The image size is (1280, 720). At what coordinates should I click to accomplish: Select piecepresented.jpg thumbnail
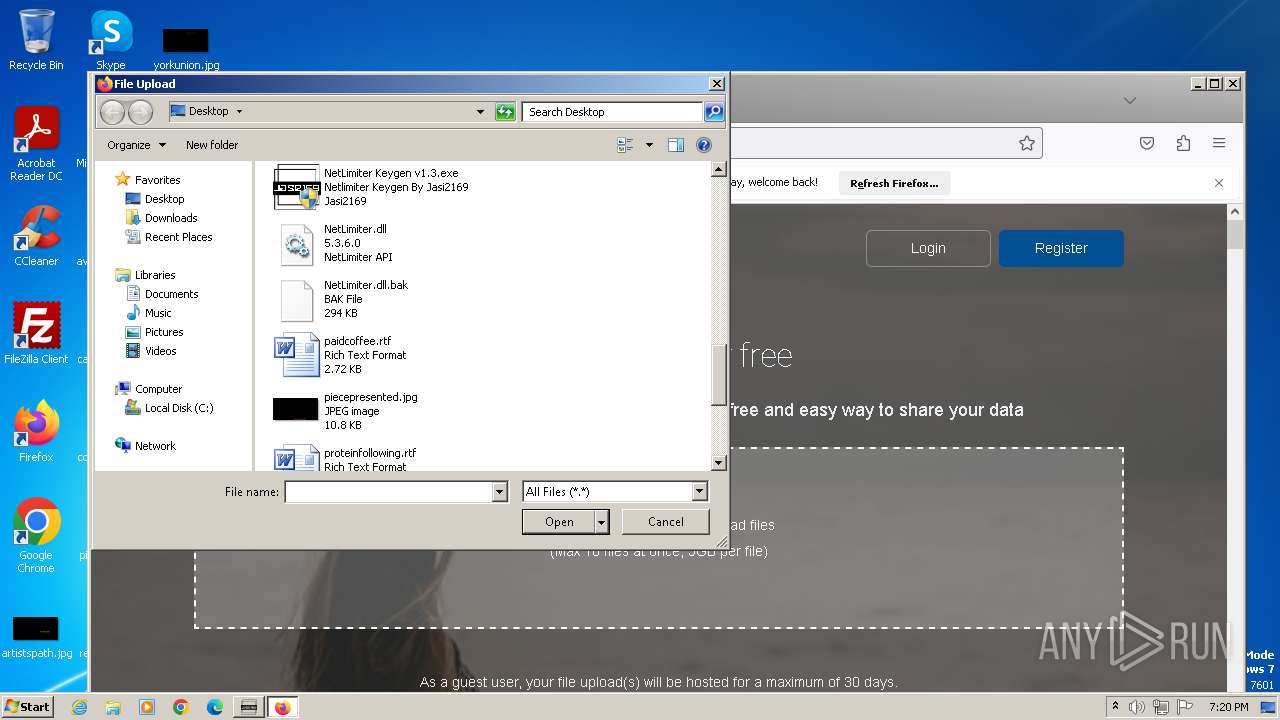coord(296,409)
